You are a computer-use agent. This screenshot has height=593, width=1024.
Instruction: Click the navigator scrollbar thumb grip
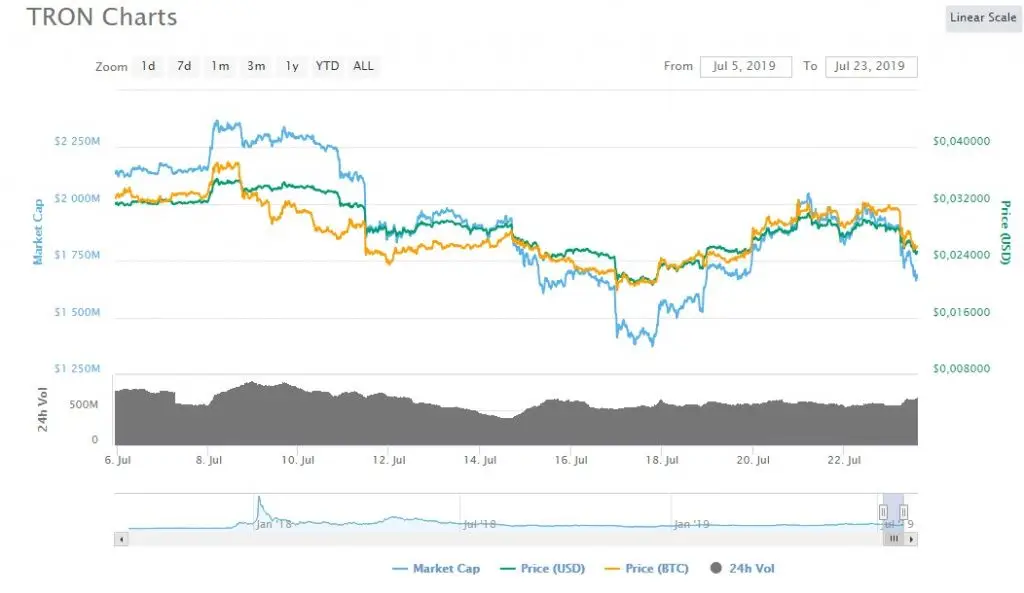coord(893,539)
